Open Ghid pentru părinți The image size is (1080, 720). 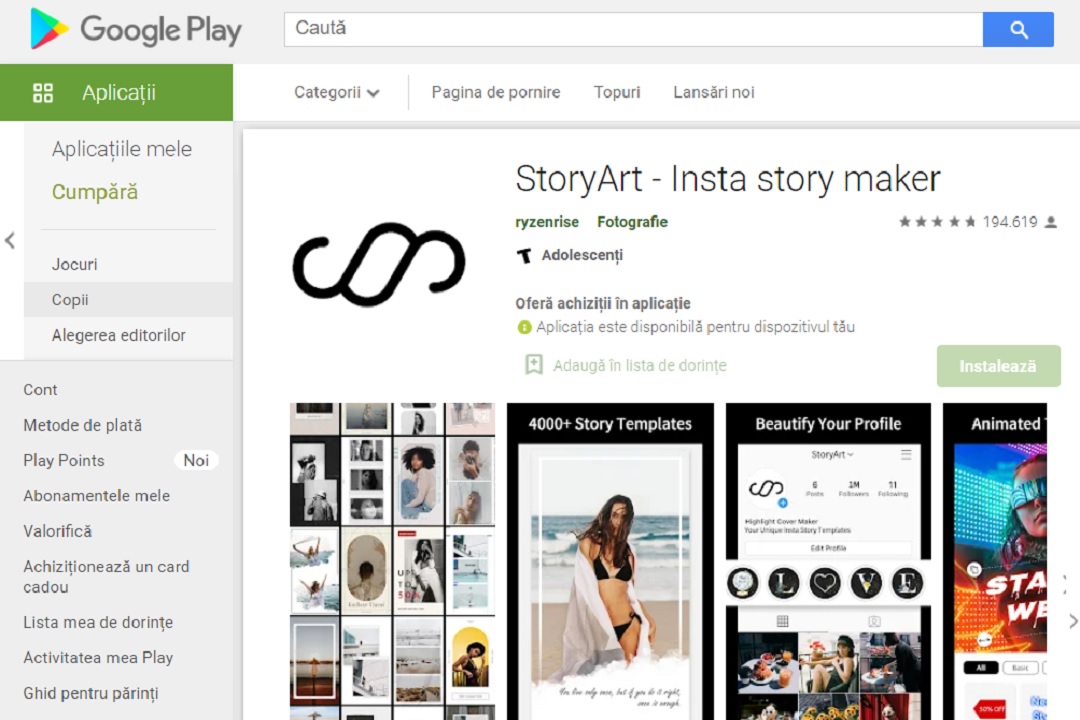91,693
